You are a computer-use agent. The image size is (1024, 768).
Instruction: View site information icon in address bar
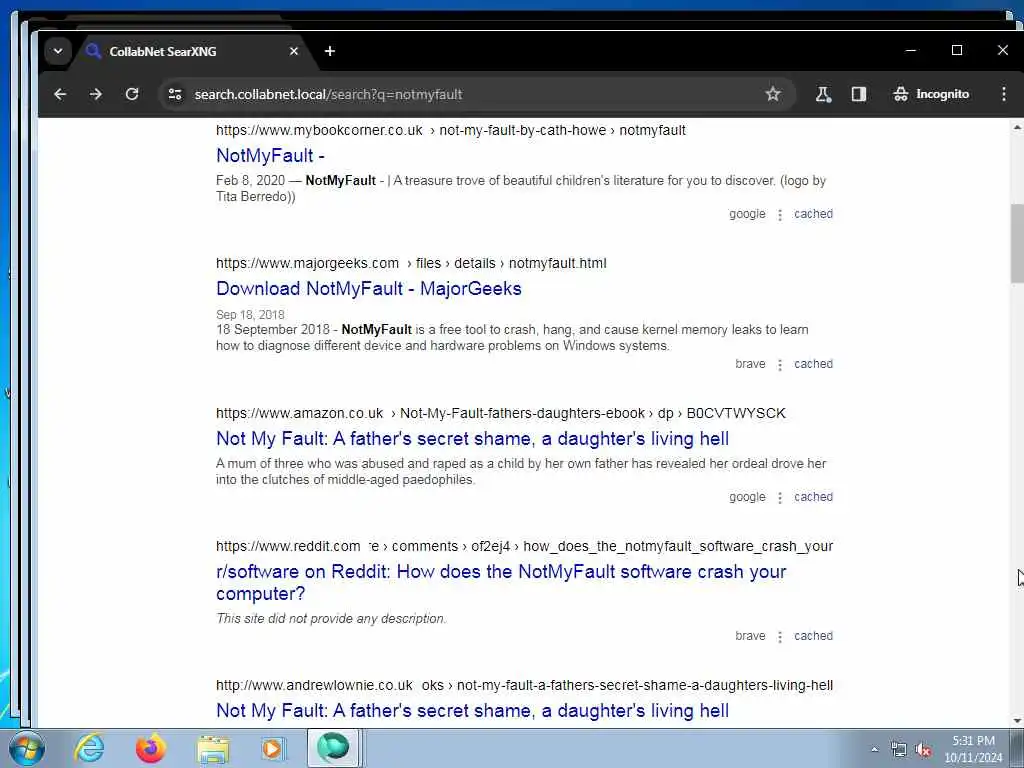(x=175, y=94)
